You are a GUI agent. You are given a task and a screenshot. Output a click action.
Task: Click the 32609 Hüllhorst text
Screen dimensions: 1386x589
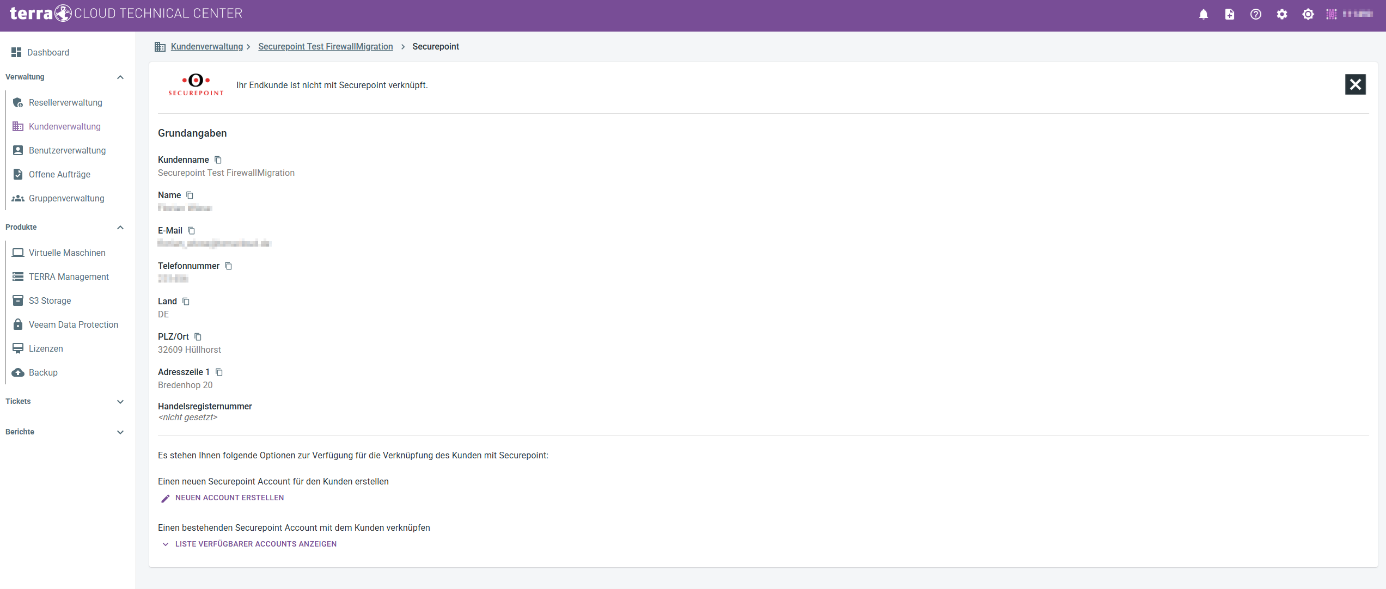(190, 350)
